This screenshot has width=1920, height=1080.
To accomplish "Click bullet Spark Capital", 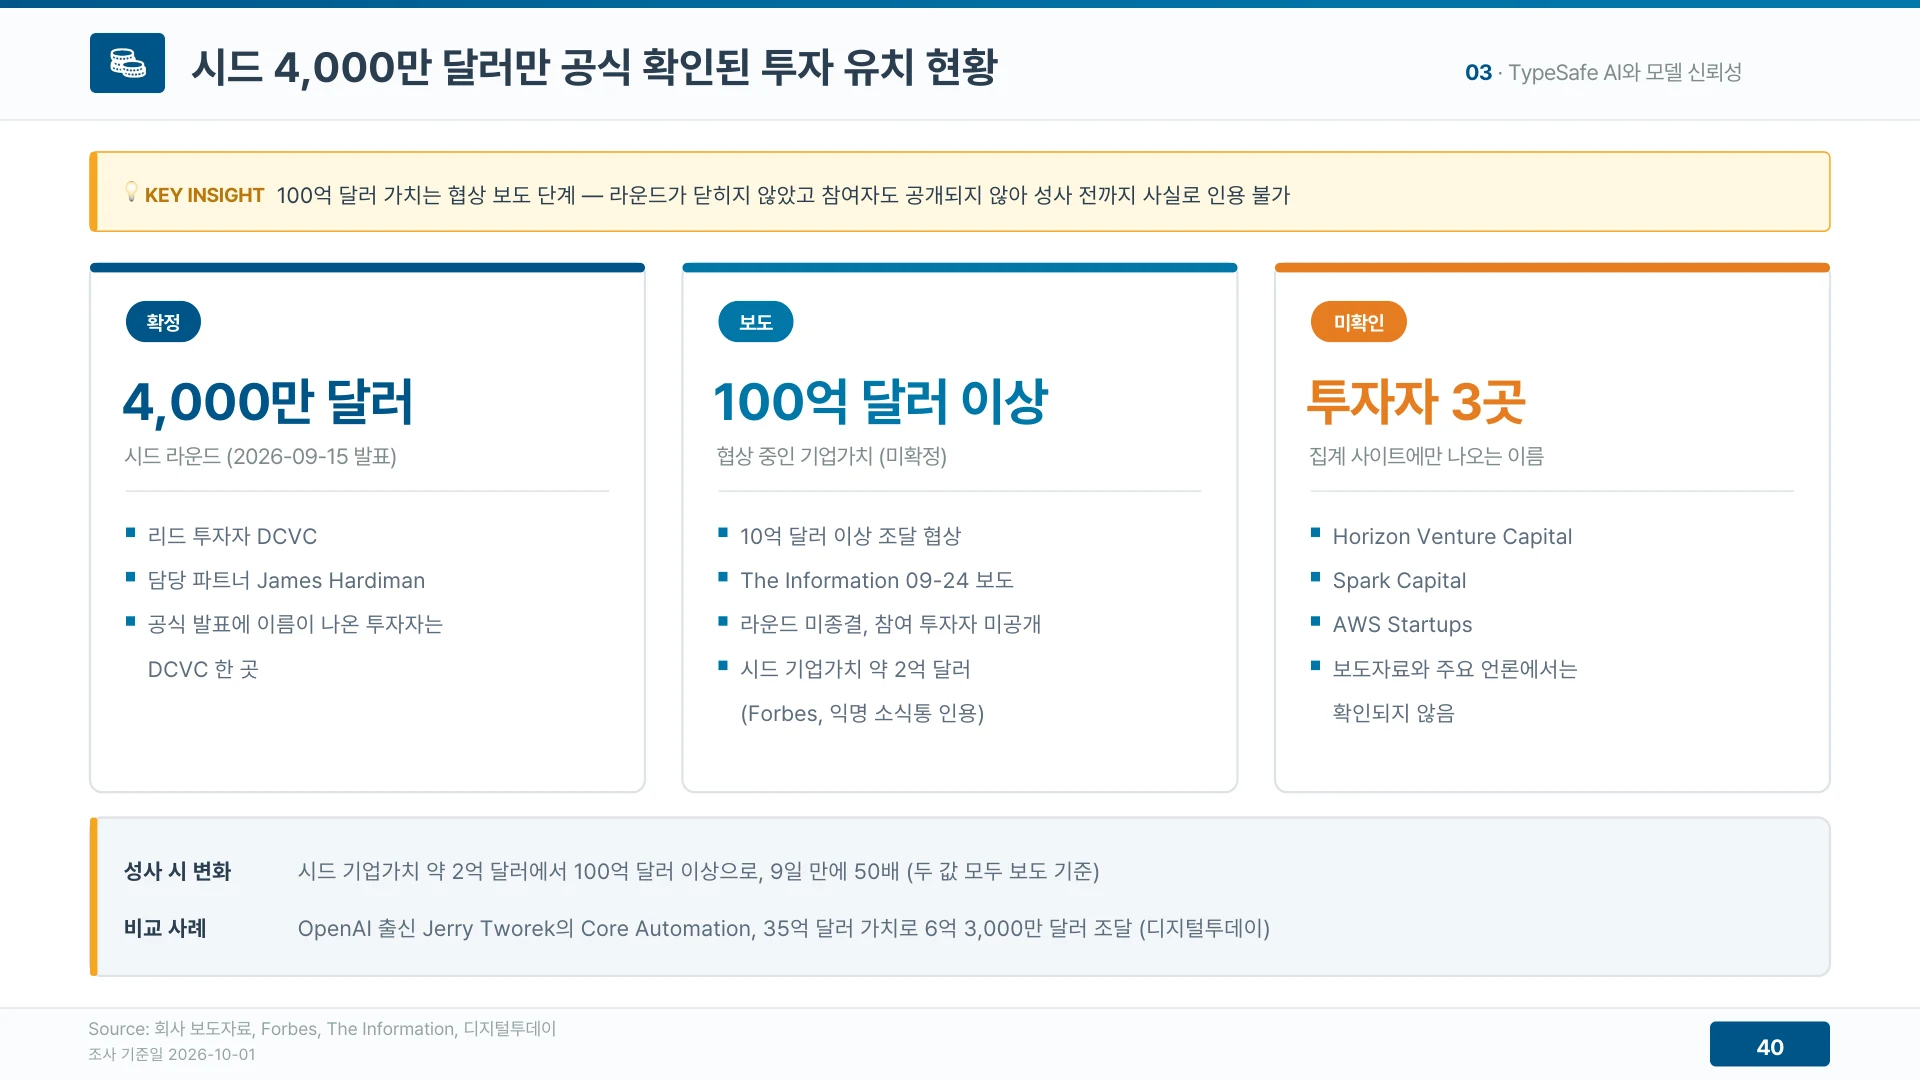I will 1399,580.
